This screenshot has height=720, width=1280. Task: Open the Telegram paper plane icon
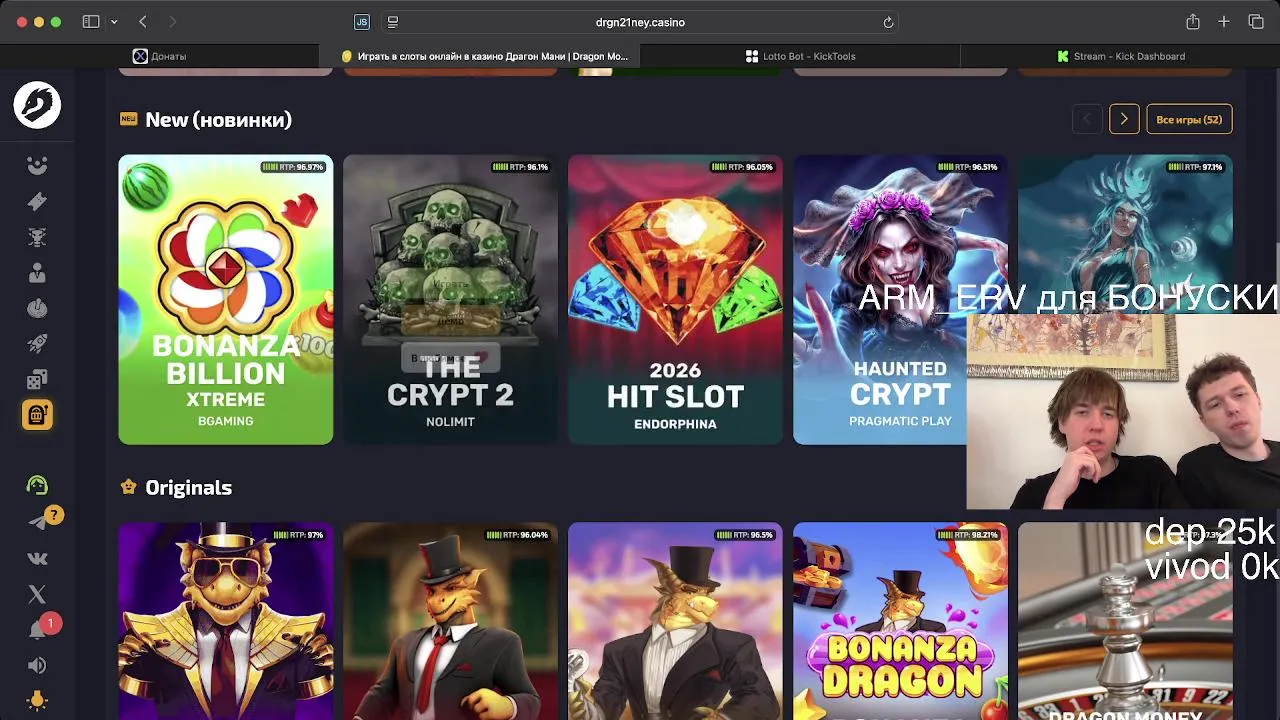(38, 522)
